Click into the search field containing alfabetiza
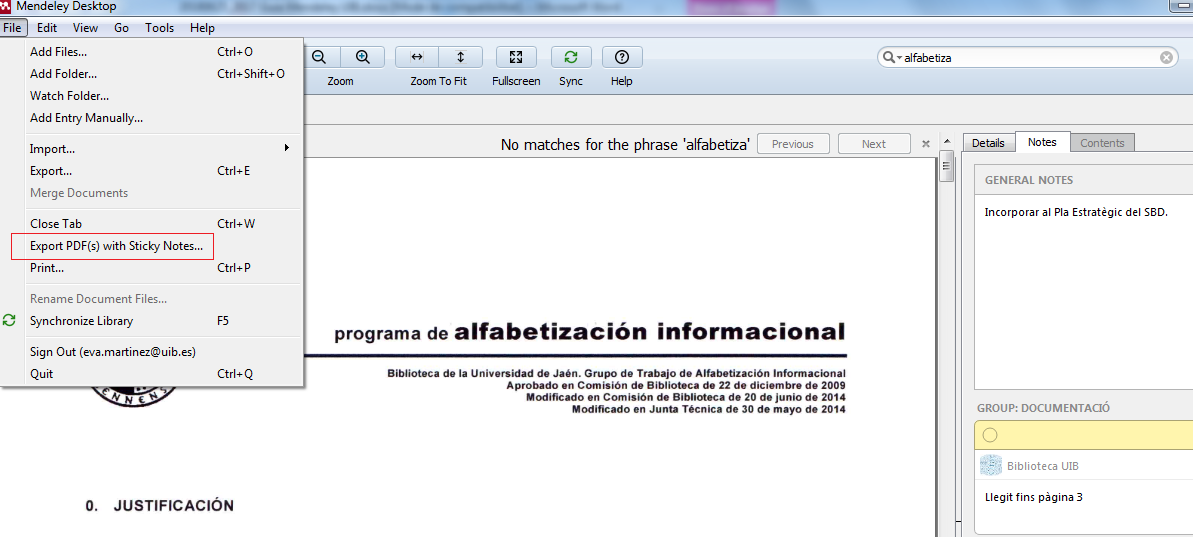Viewport: 1193px width, 537px height. pos(1027,57)
